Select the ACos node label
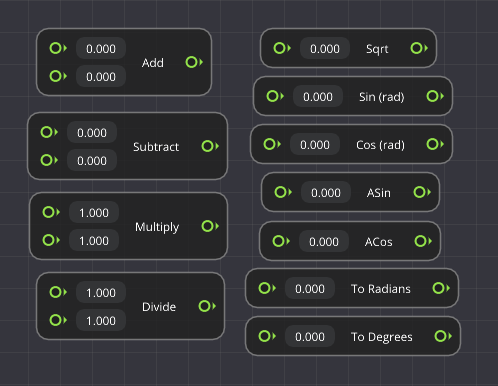 [379, 242]
